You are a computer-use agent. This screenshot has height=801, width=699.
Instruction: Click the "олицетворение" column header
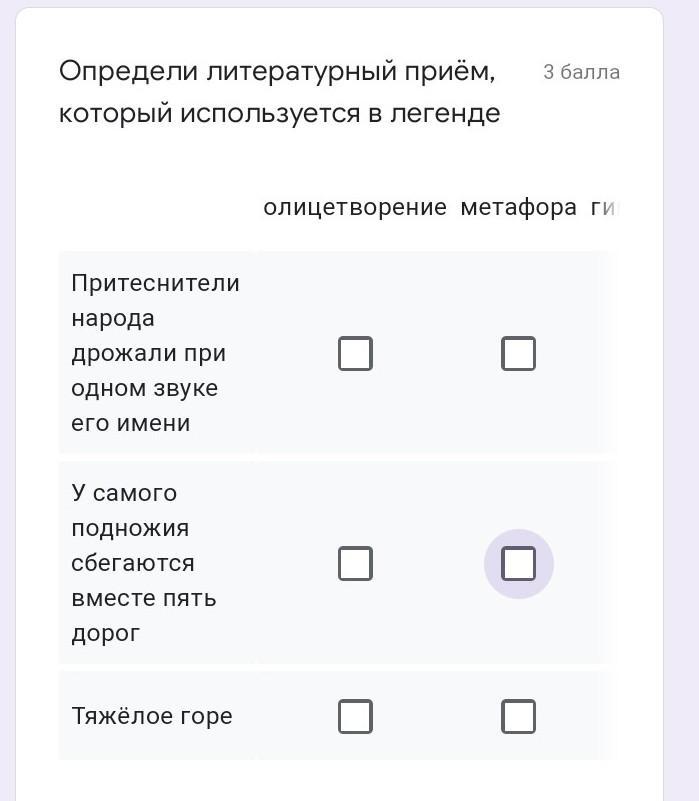(x=355, y=207)
